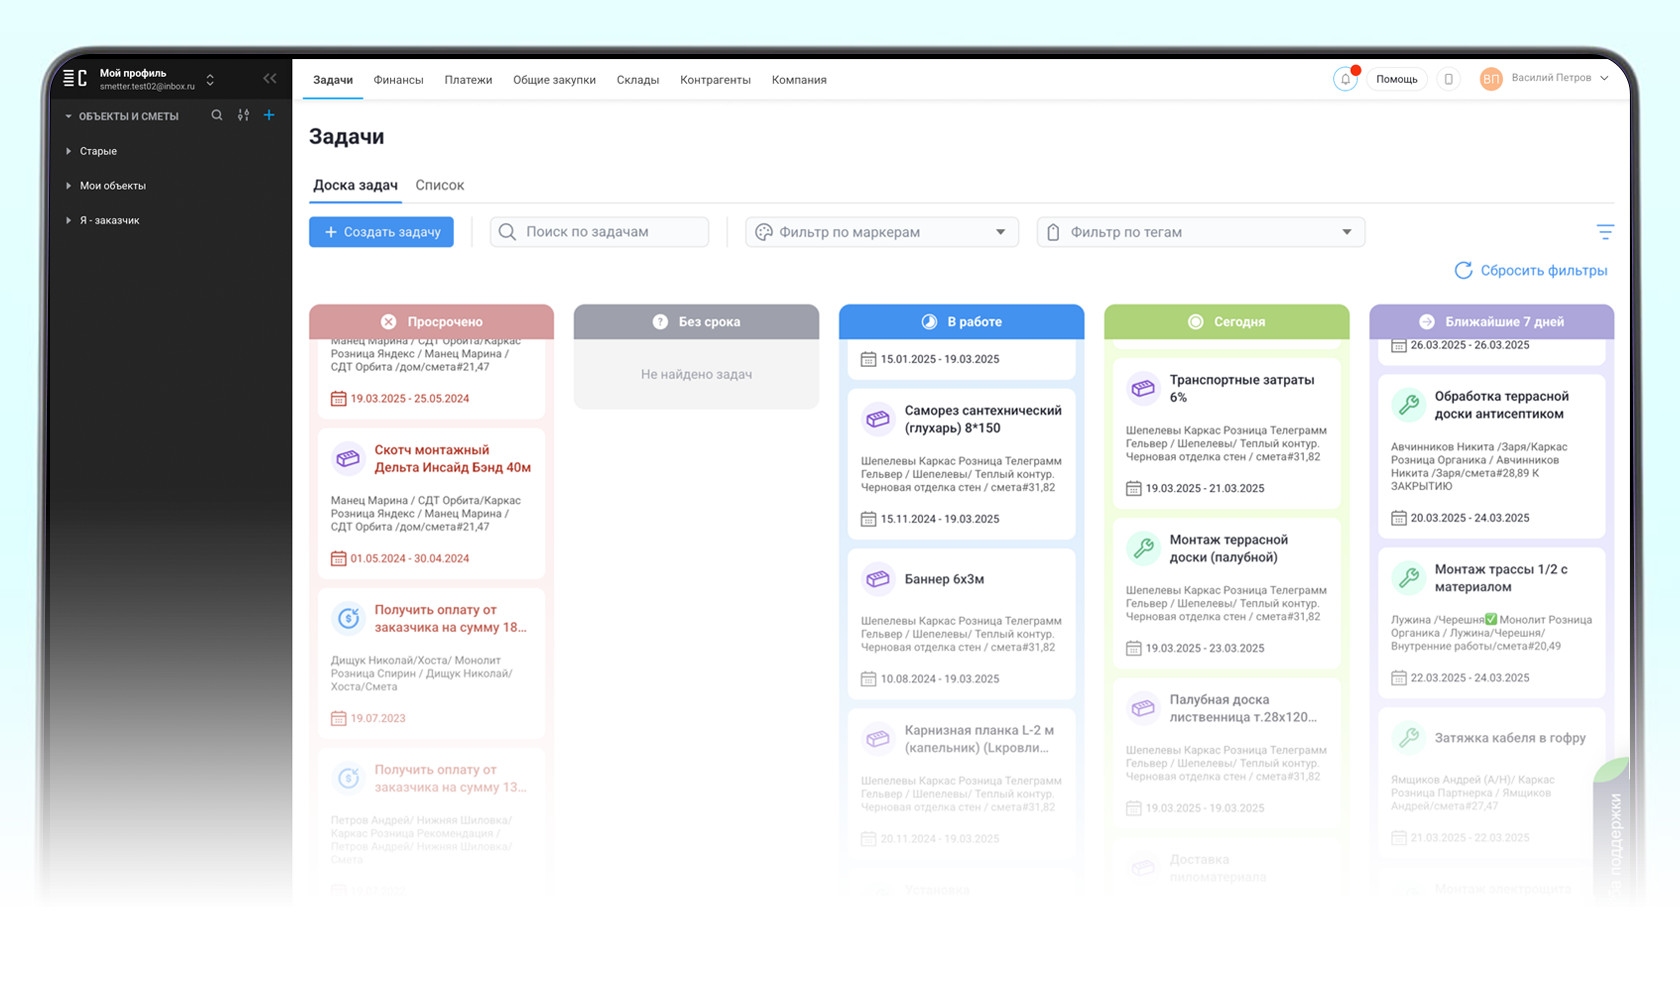Go to the Задачи menu section
1680x986 pixels.
[x=333, y=80]
